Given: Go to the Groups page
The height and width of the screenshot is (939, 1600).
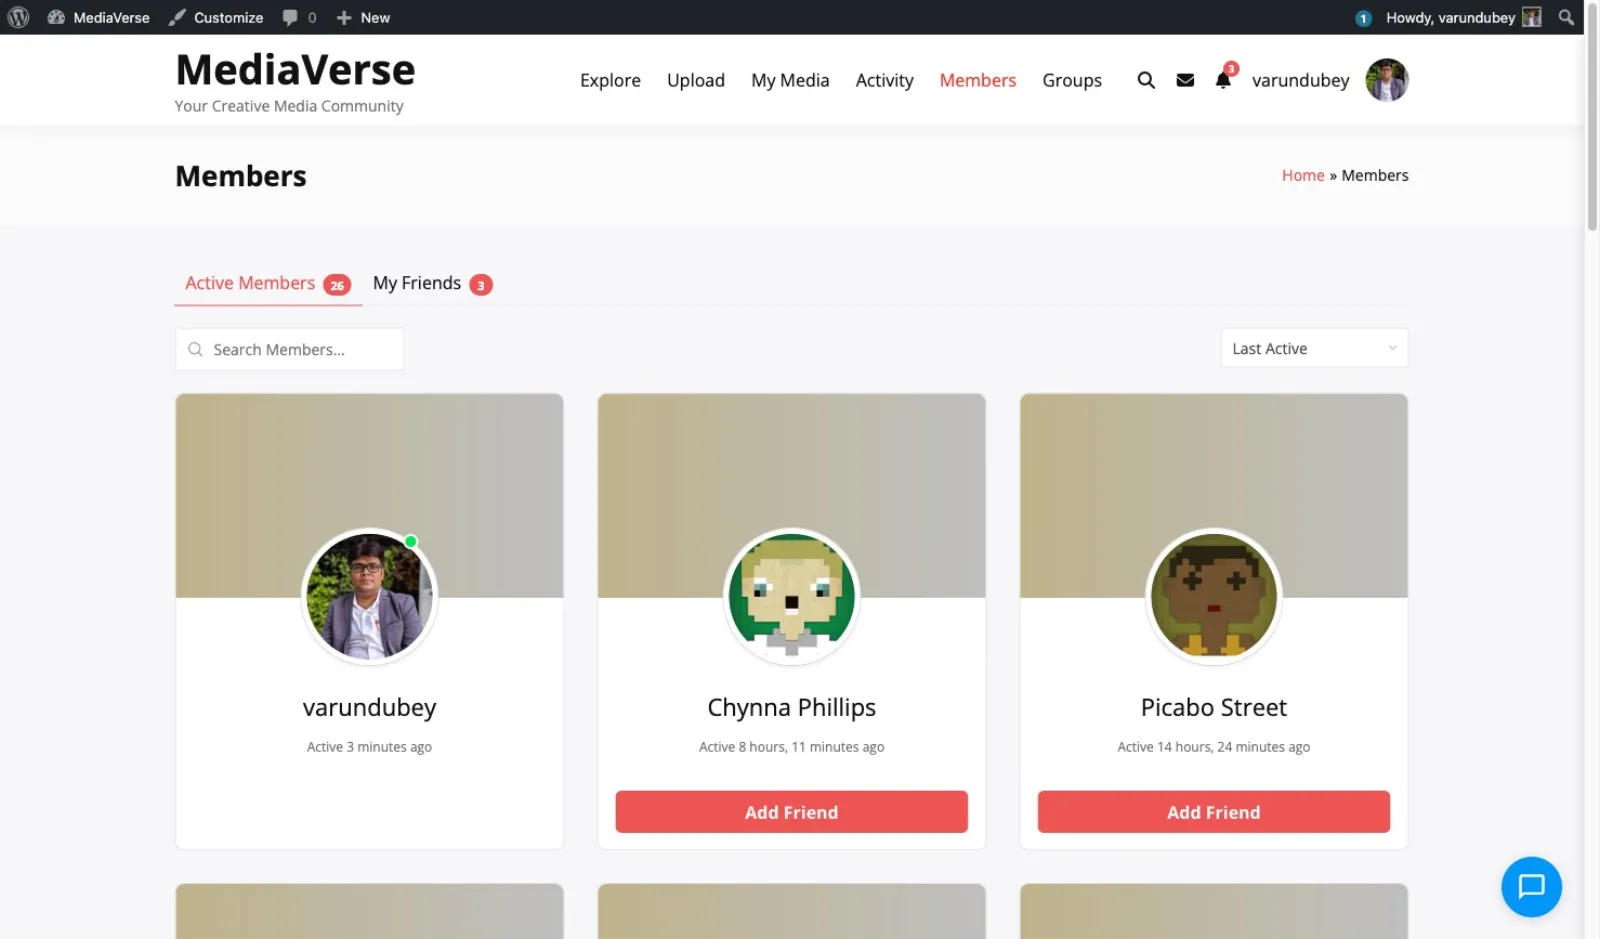Looking at the screenshot, I should (x=1072, y=80).
